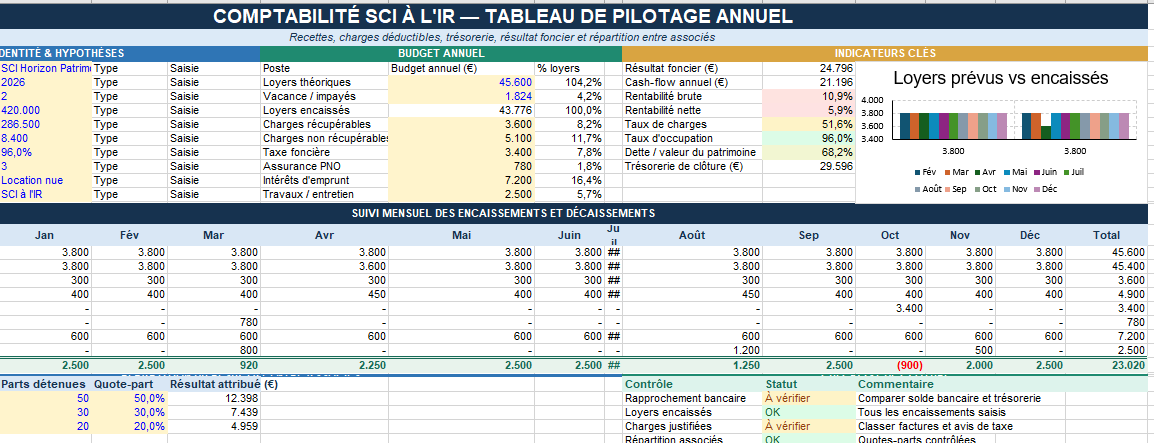Select the 'Intérêts d'emprunt' row label
The width and height of the screenshot is (1154, 443).
tap(325, 180)
